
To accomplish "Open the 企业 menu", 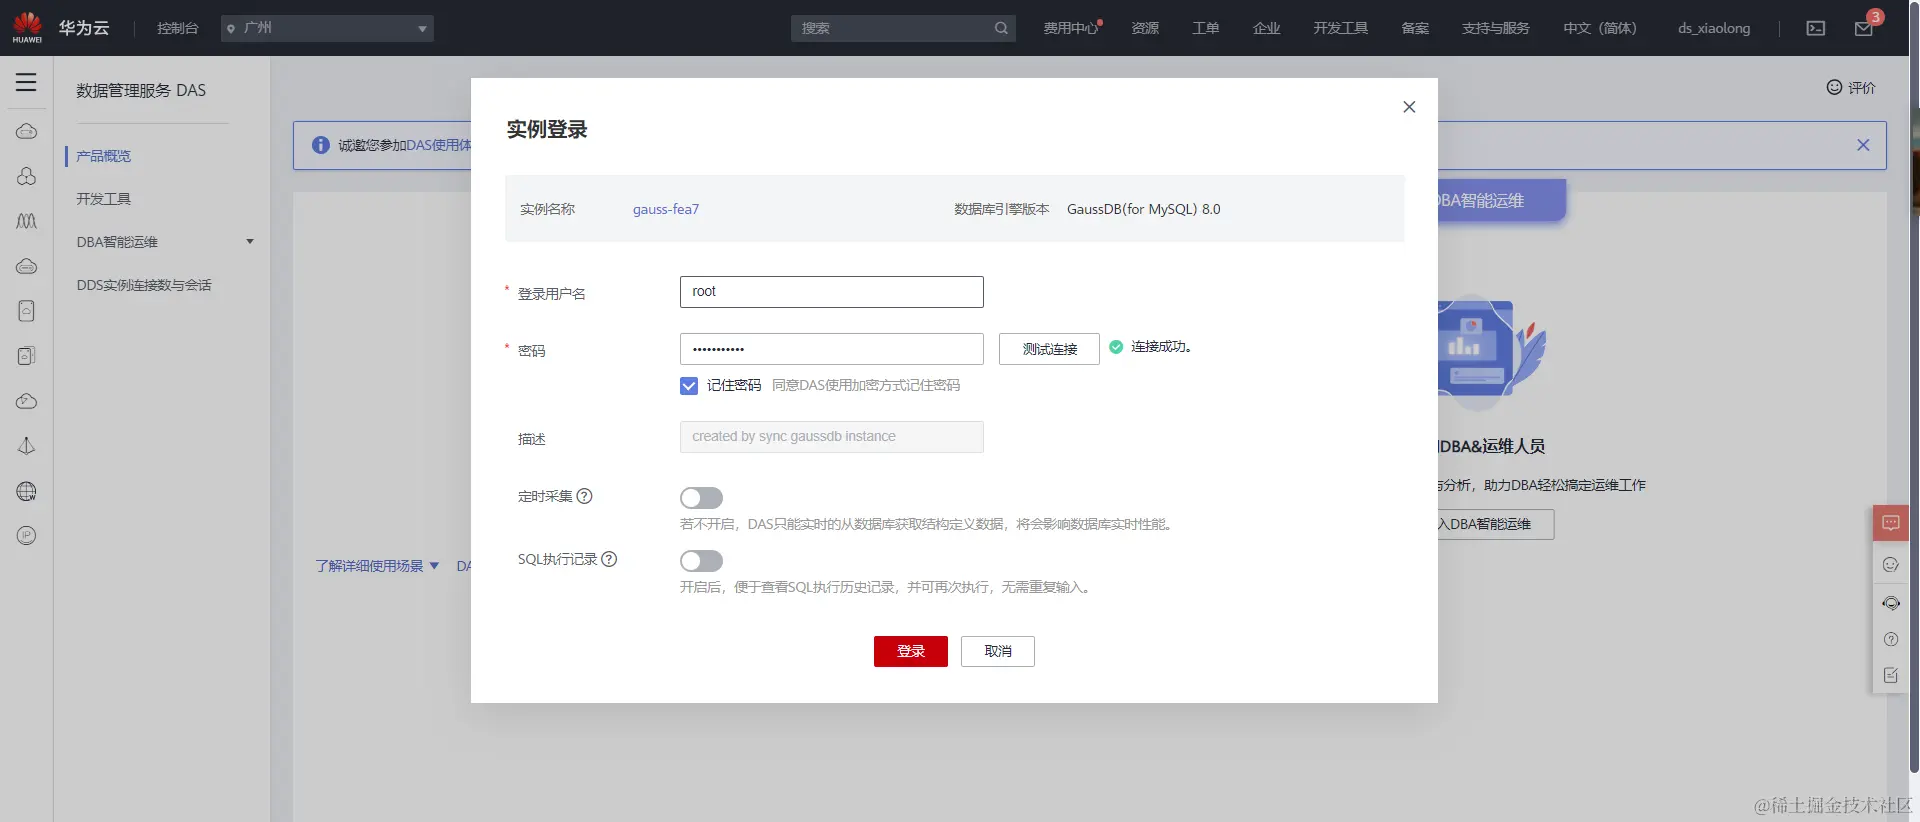I will pyautogui.click(x=1267, y=28).
